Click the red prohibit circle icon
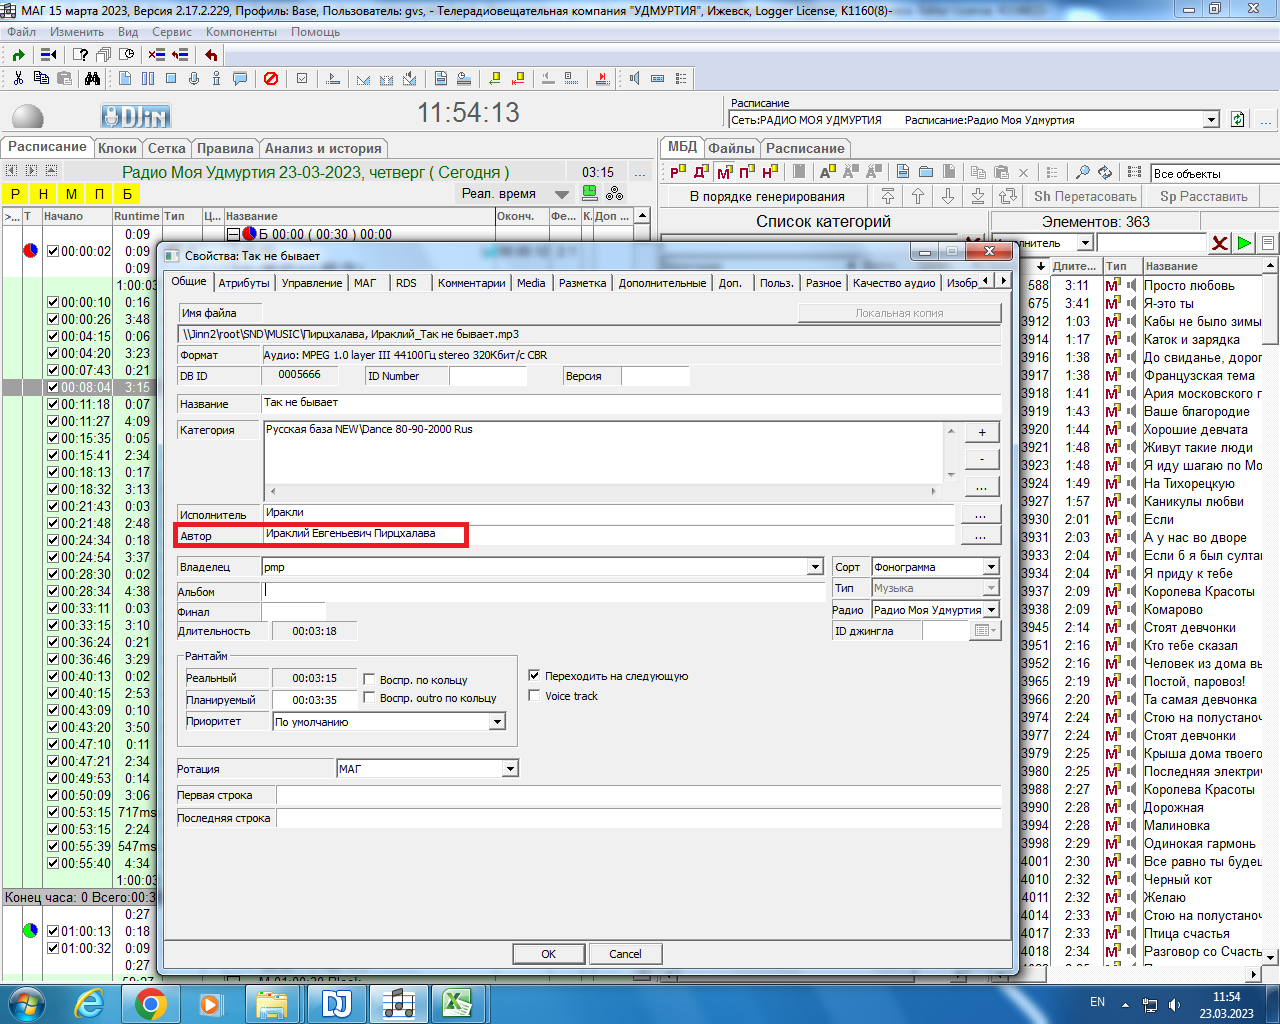This screenshot has width=1280, height=1024. point(271,78)
